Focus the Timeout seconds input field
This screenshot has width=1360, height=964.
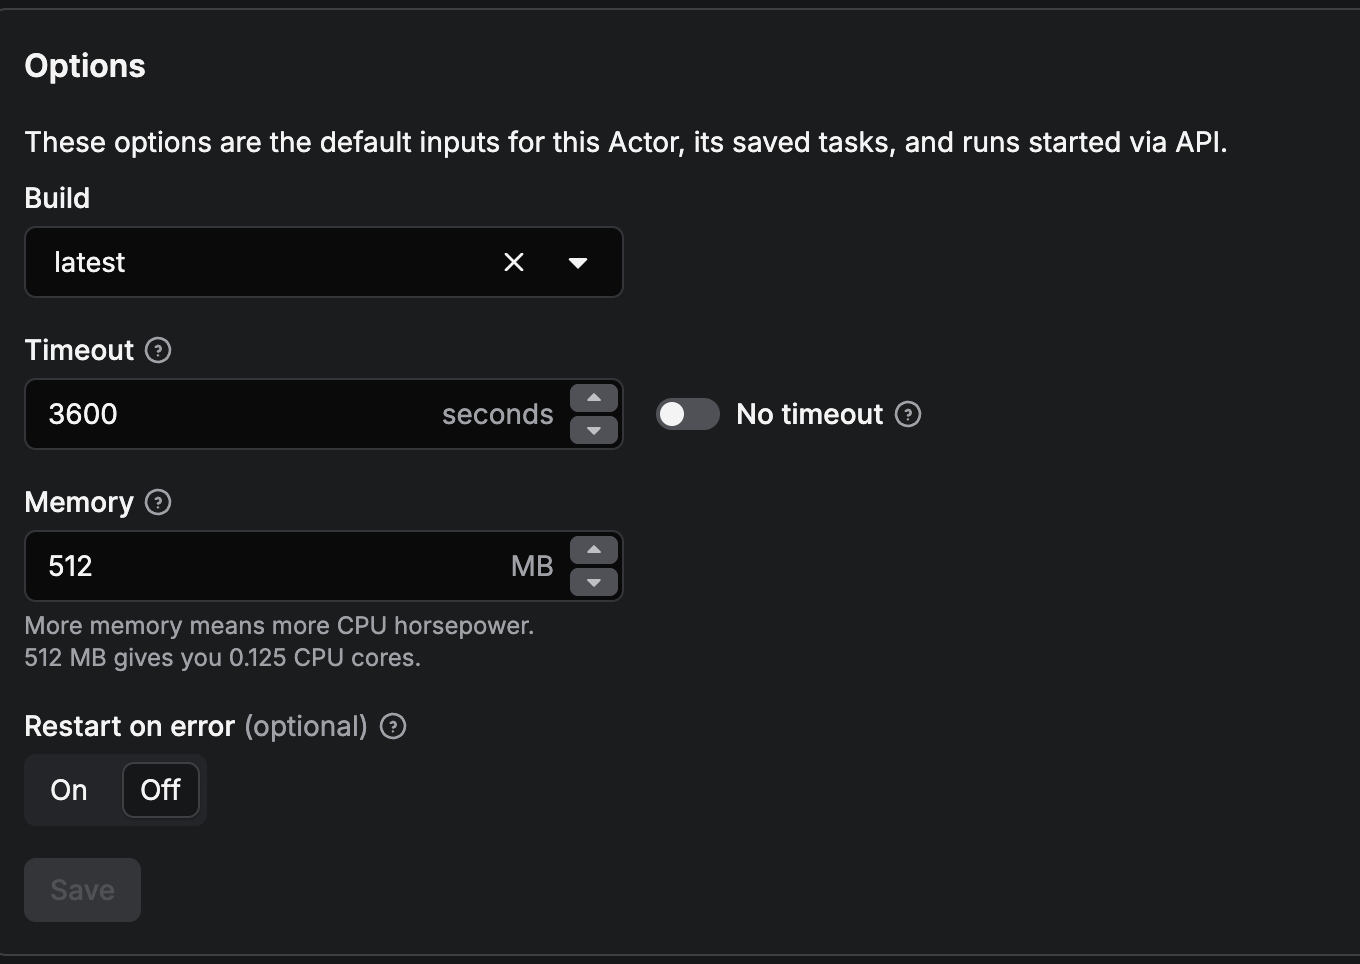(x=230, y=414)
